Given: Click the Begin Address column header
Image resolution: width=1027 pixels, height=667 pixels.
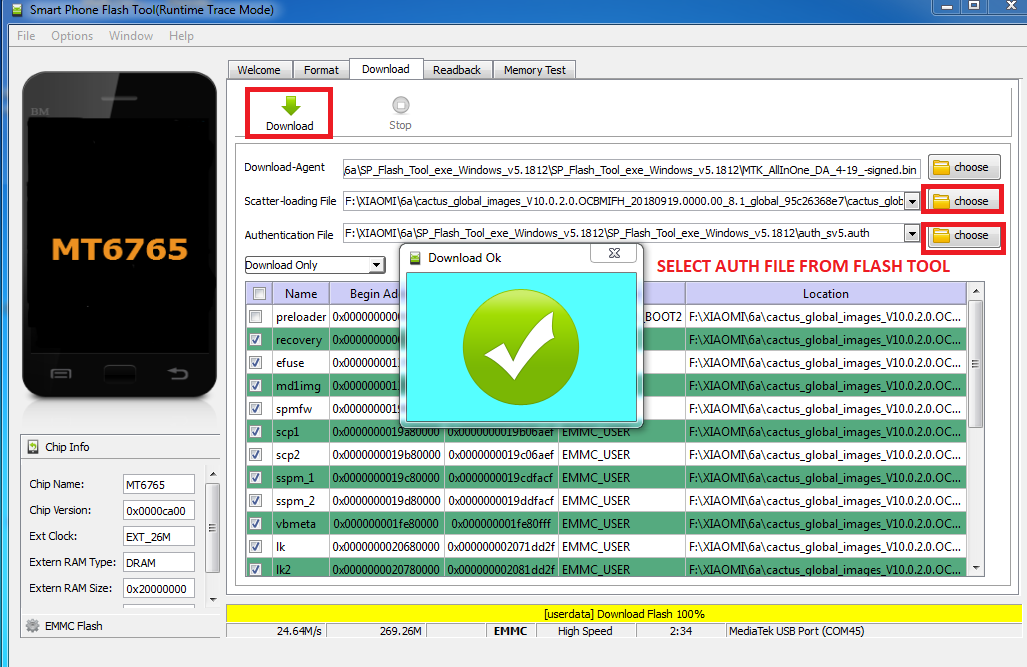Looking at the screenshot, I should coord(367,294).
